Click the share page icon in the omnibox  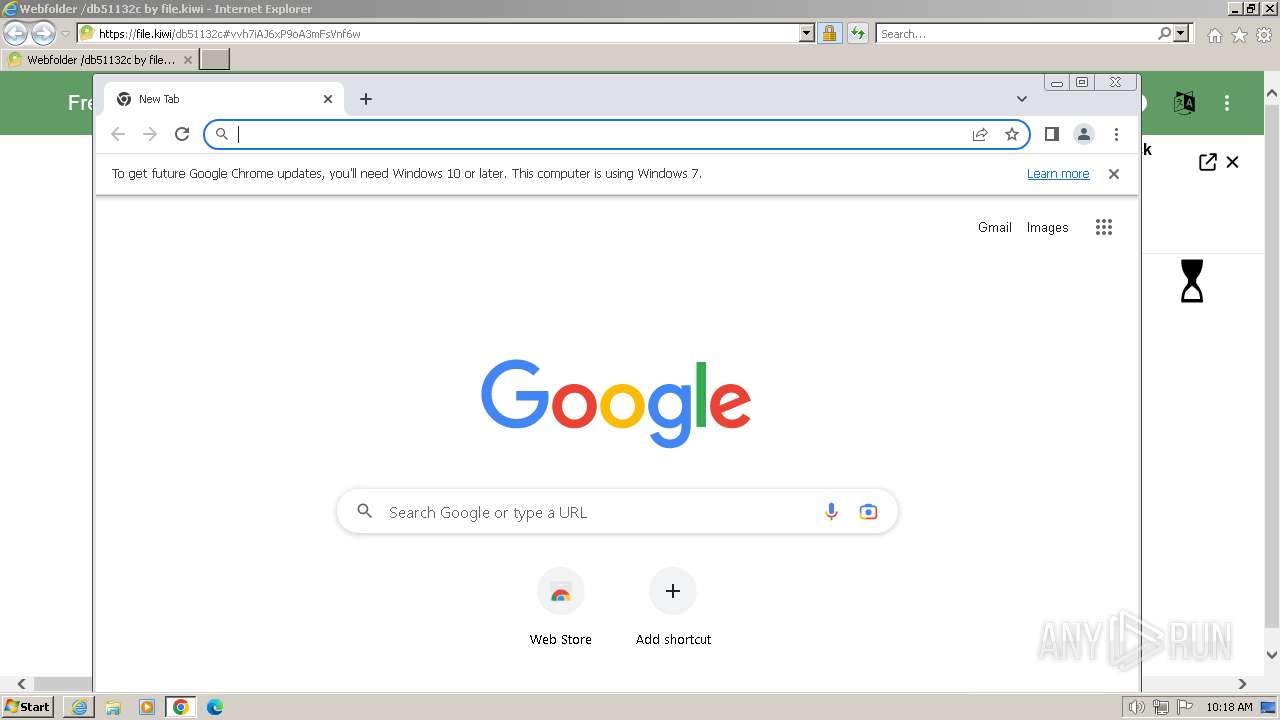(x=980, y=134)
